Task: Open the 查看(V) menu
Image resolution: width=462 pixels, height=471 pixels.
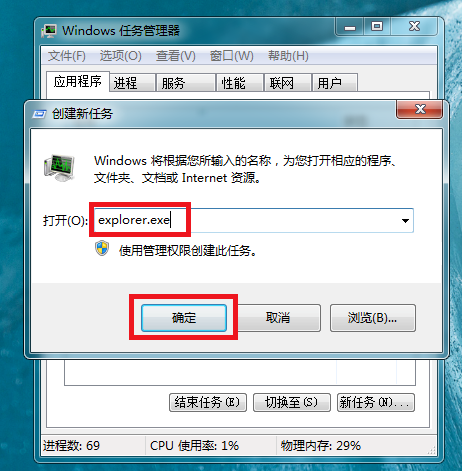Action: click(176, 56)
